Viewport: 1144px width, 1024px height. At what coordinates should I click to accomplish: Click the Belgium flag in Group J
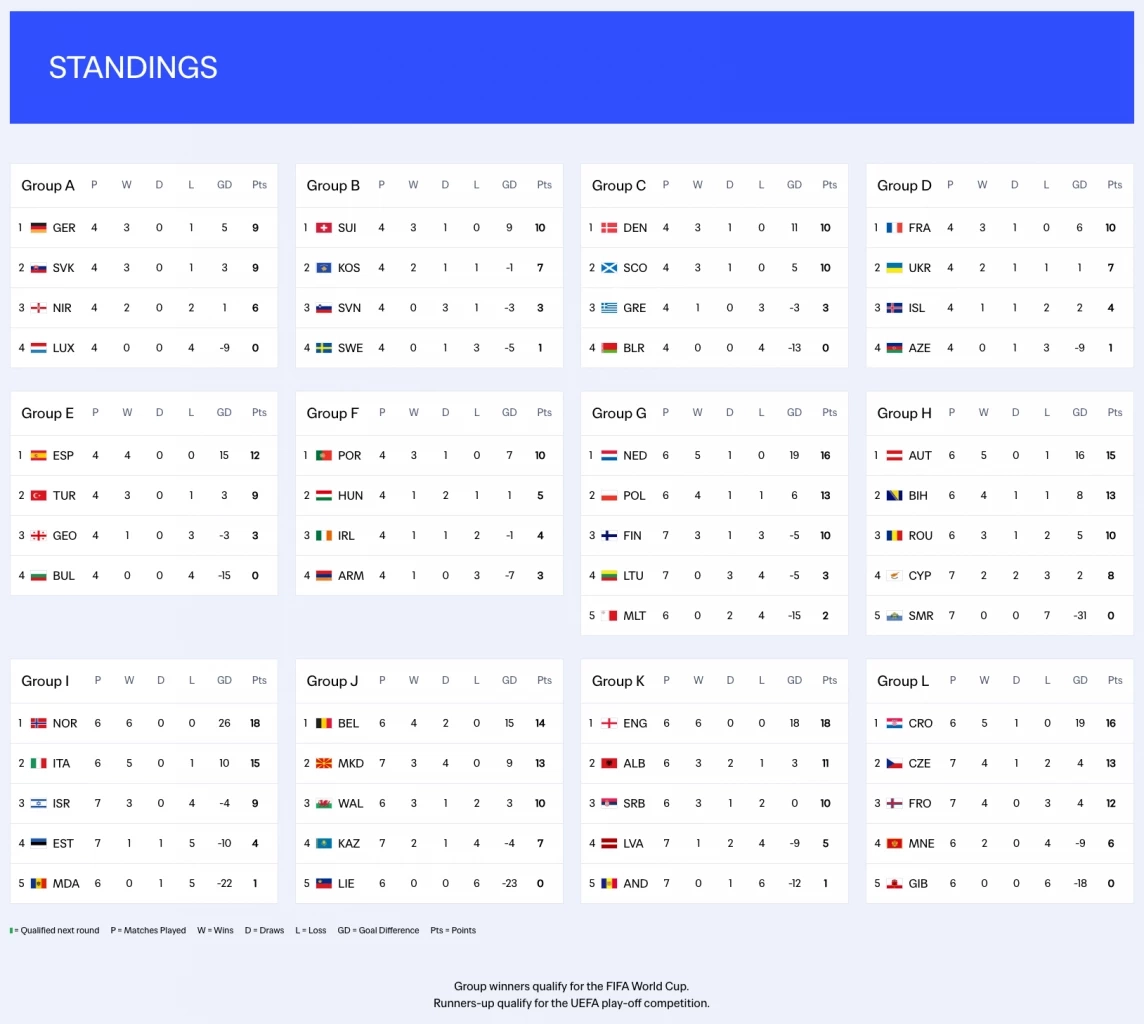(x=324, y=724)
